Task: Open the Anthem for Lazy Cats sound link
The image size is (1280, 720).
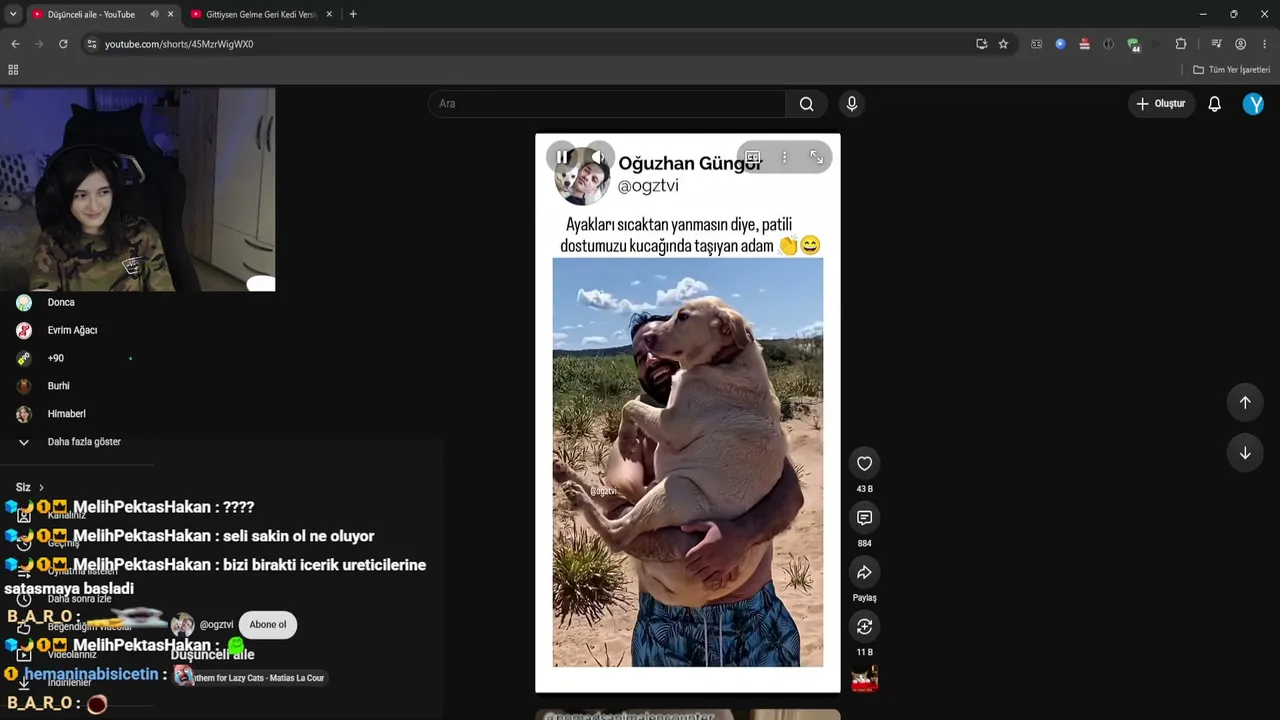Action: click(249, 677)
